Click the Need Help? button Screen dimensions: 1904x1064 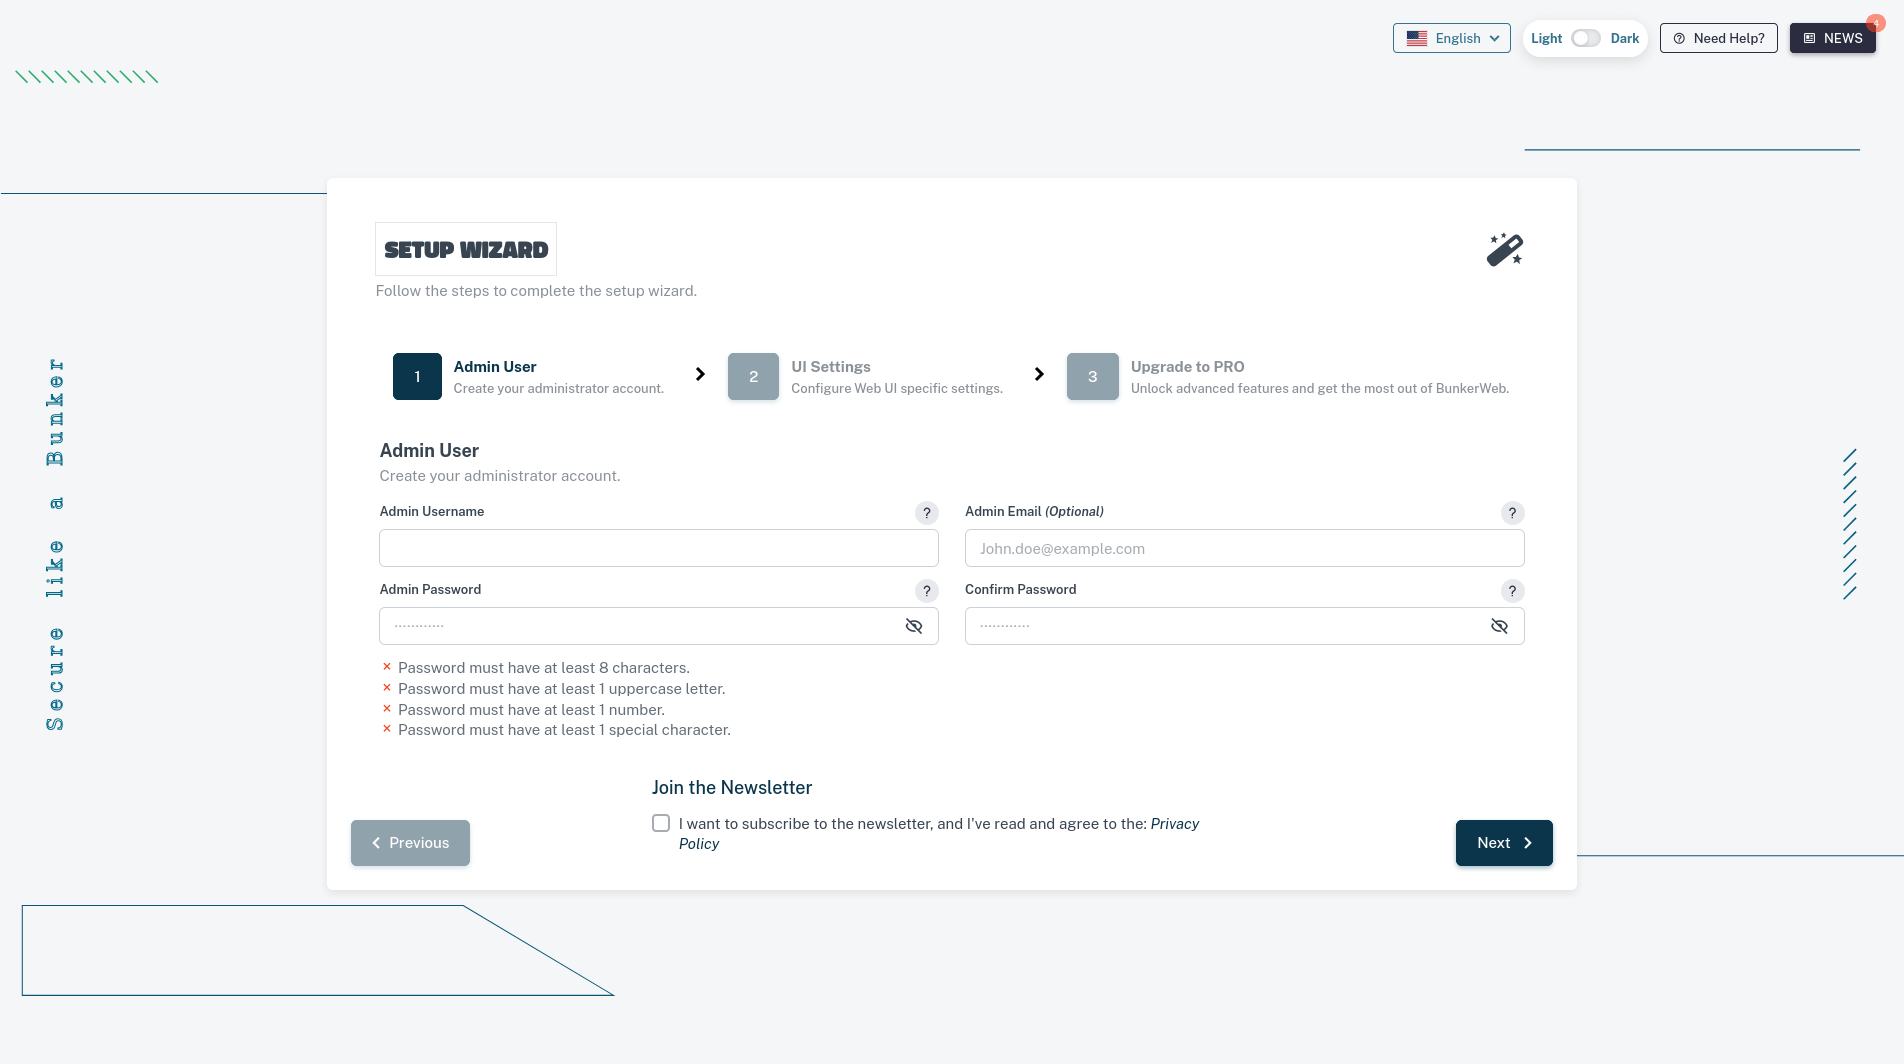tap(1718, 38)
